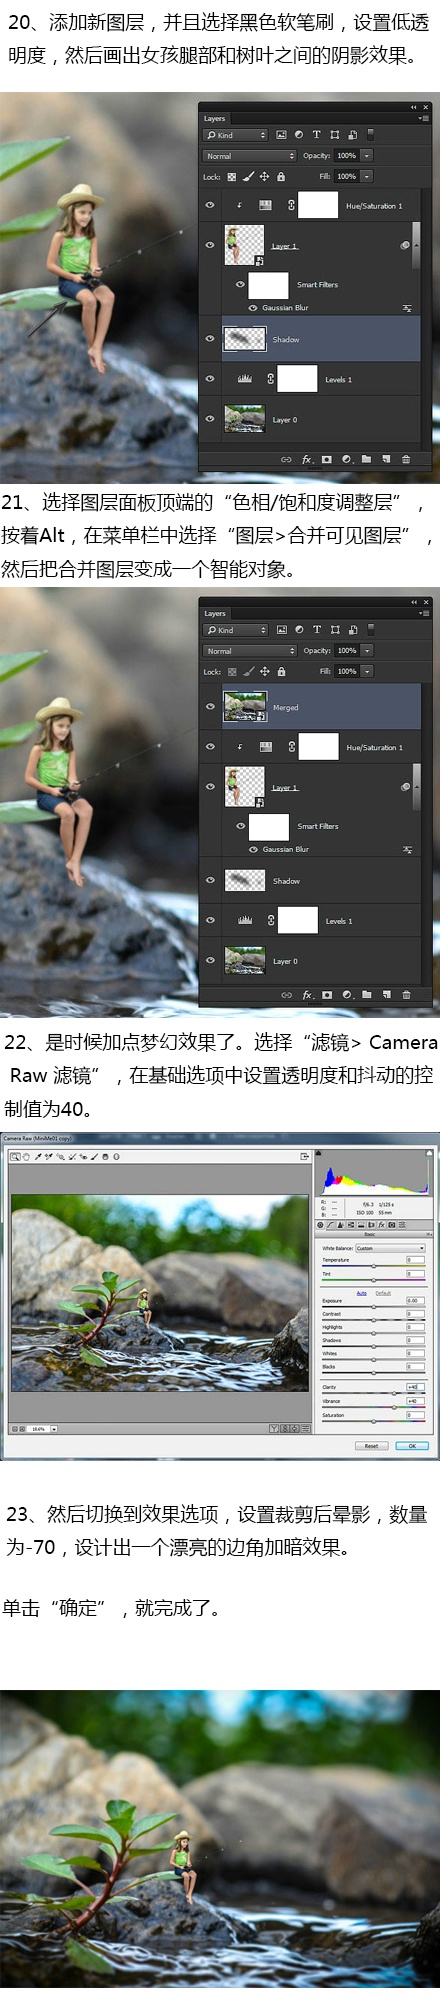This screenshot has height=2000, width=440.
Task: Toggle layer filtering switch in step 20 Layers panel
Action: coord(370,134)
